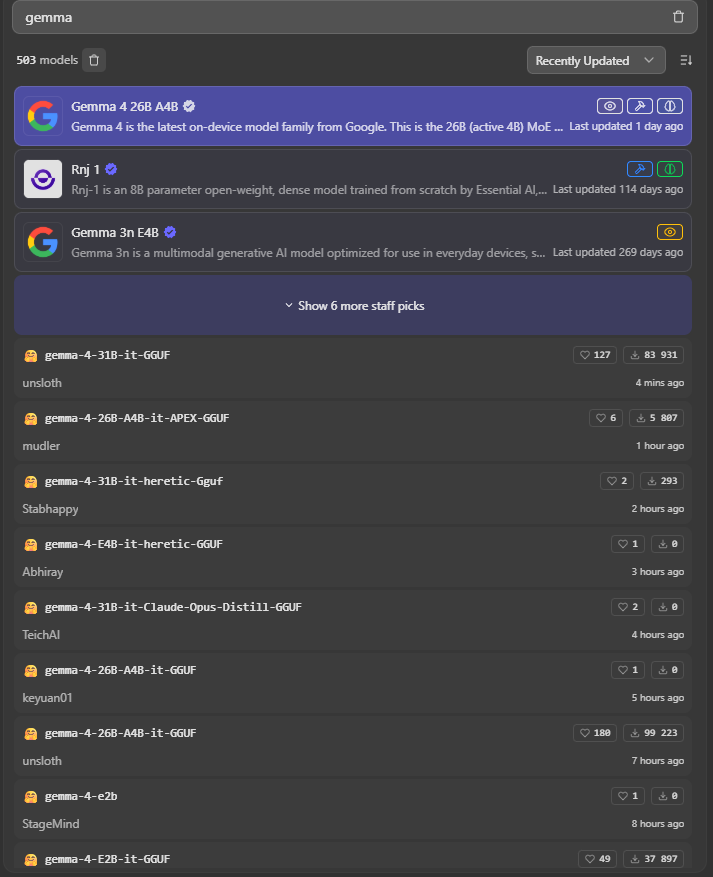Click trash icon next to 503 models

click(94, 60)
